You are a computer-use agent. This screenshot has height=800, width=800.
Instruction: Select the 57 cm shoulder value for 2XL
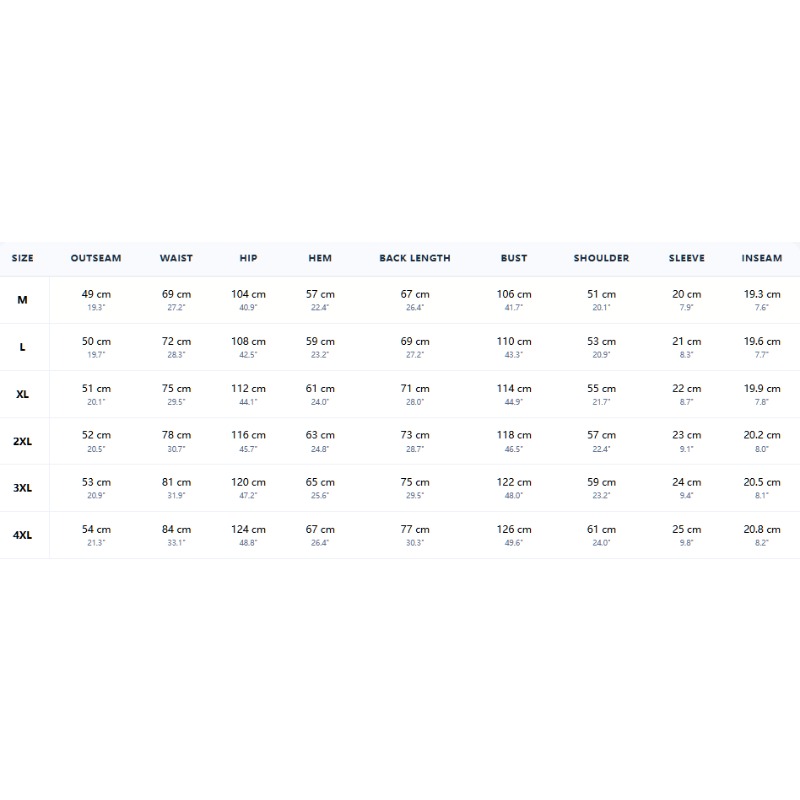[601, 435]
